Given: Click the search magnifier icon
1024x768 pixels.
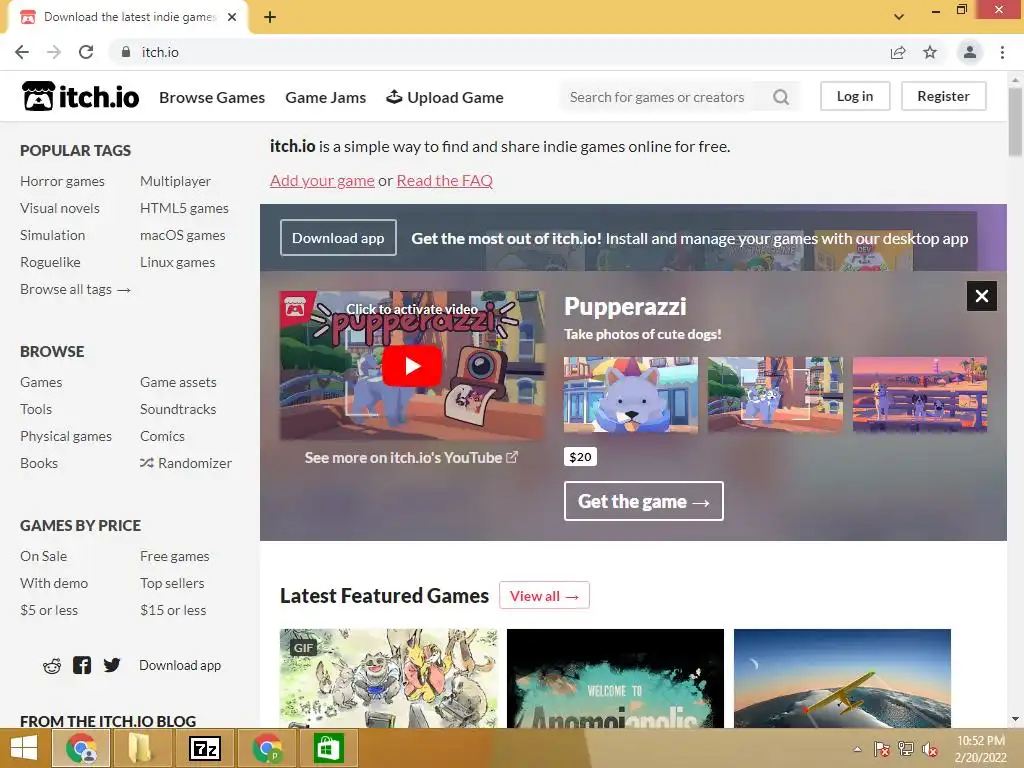Looking at the screenshot, I should (x=780, y=97).
